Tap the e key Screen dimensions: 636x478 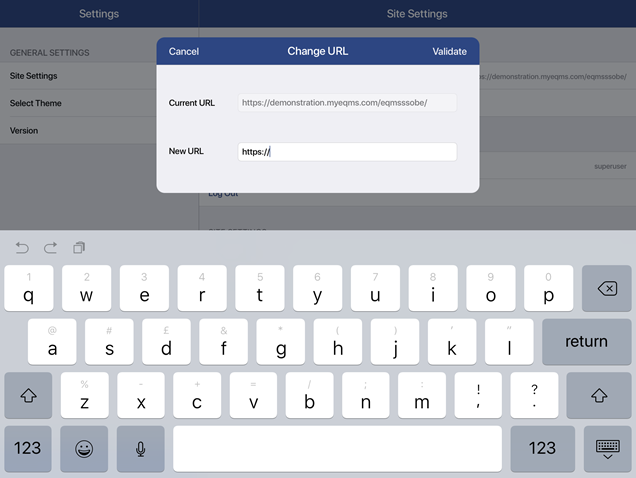(x=144, y=289)
